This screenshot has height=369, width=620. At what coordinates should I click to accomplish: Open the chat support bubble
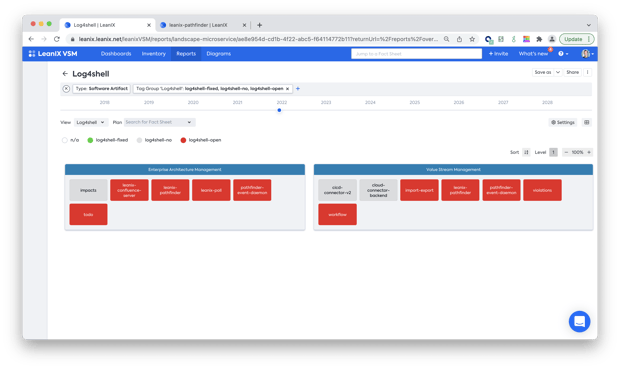pyautogui.click(x=579, y=322)
